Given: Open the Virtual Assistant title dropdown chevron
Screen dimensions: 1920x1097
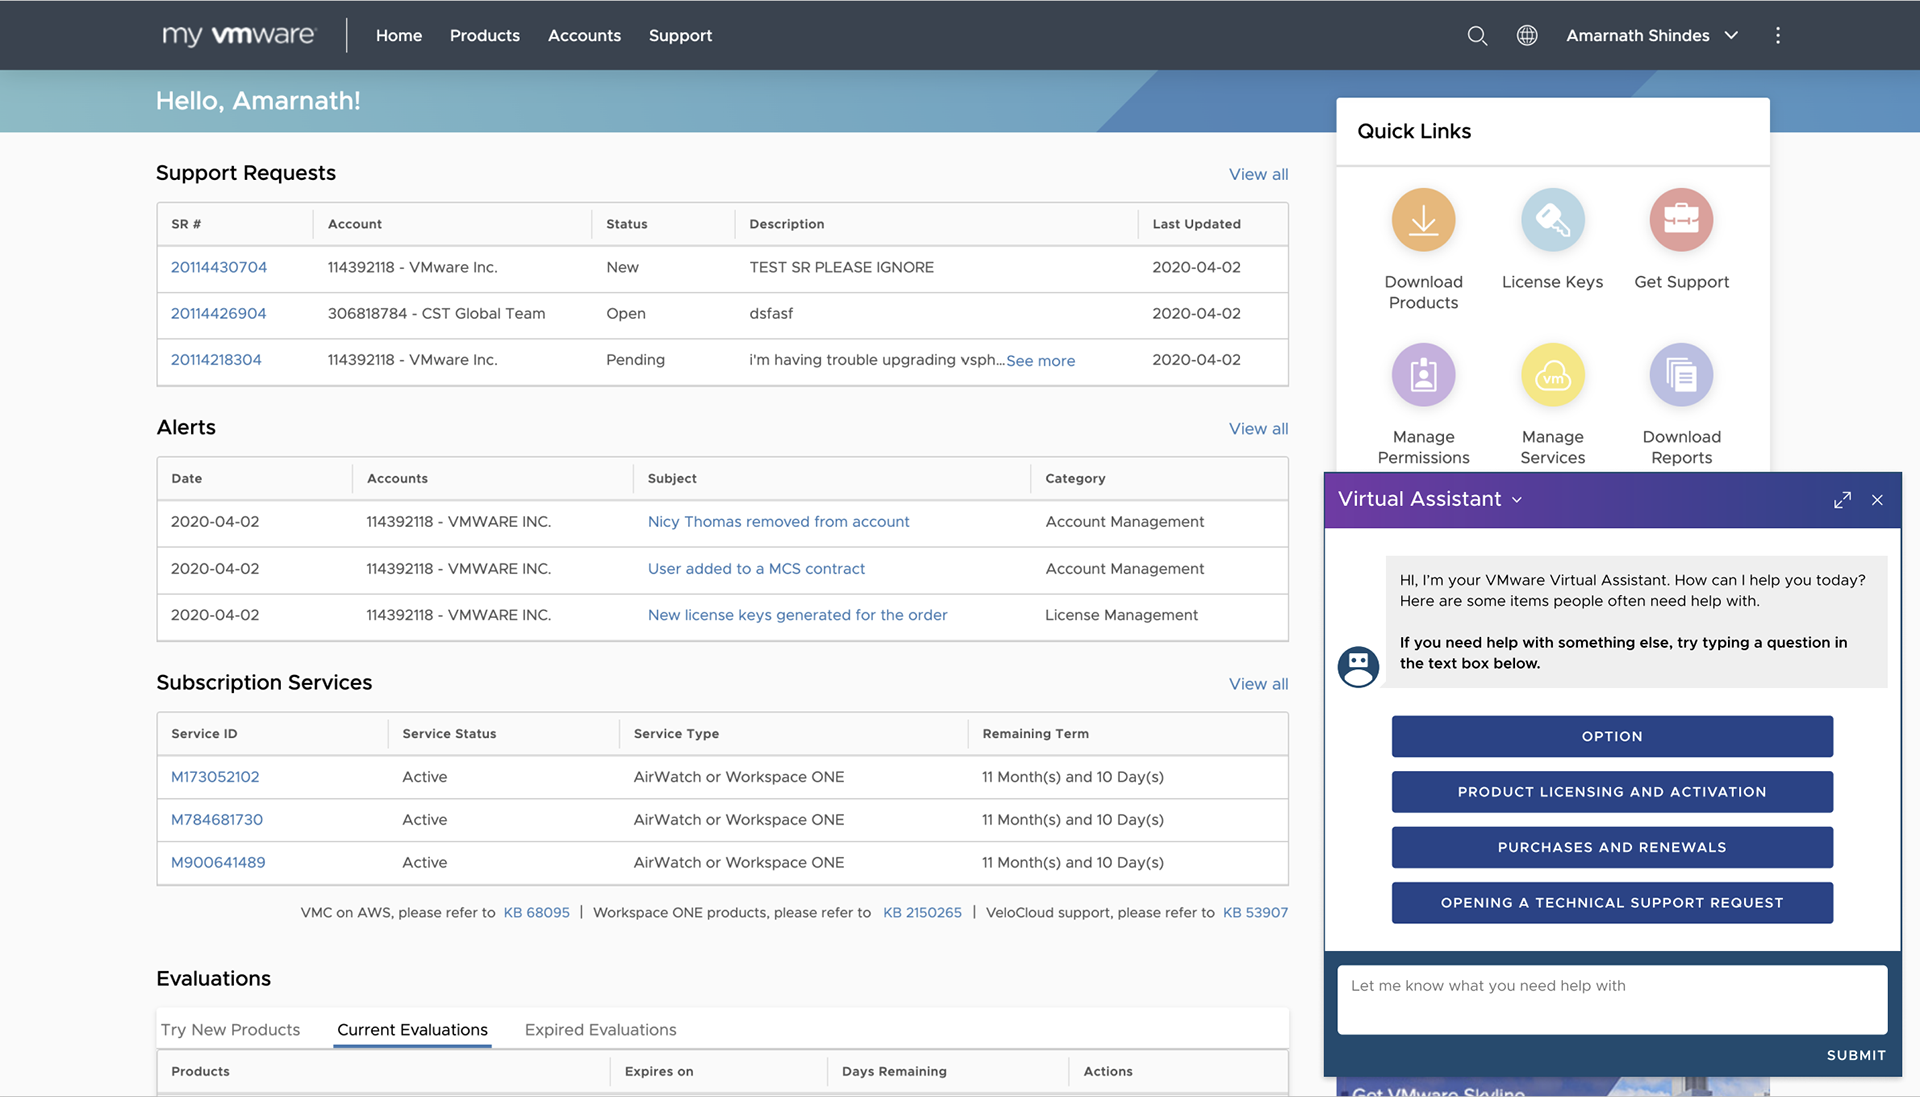Looking at the screenshot, I should [1517, 500].
